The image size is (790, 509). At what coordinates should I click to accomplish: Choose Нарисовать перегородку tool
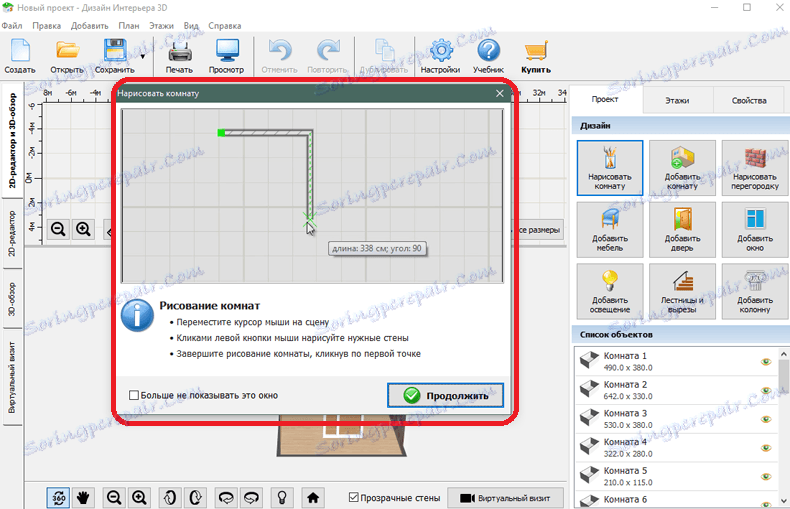pos(755,168)
